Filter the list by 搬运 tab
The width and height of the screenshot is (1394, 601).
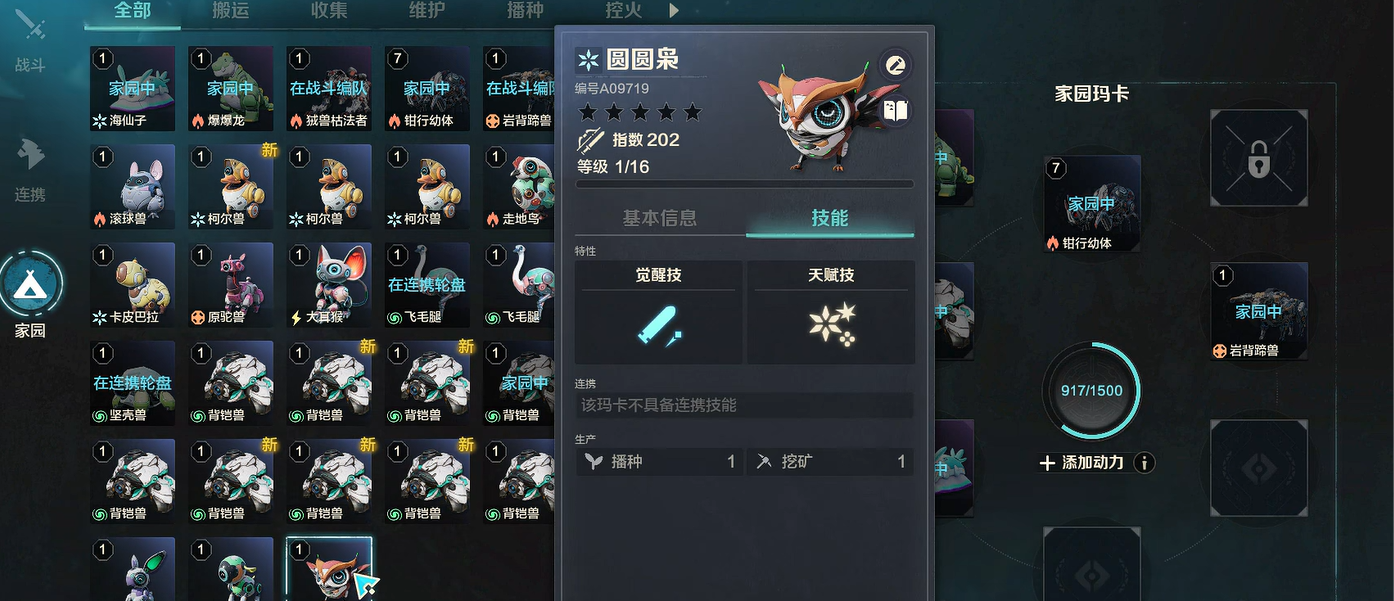point(232,11)
